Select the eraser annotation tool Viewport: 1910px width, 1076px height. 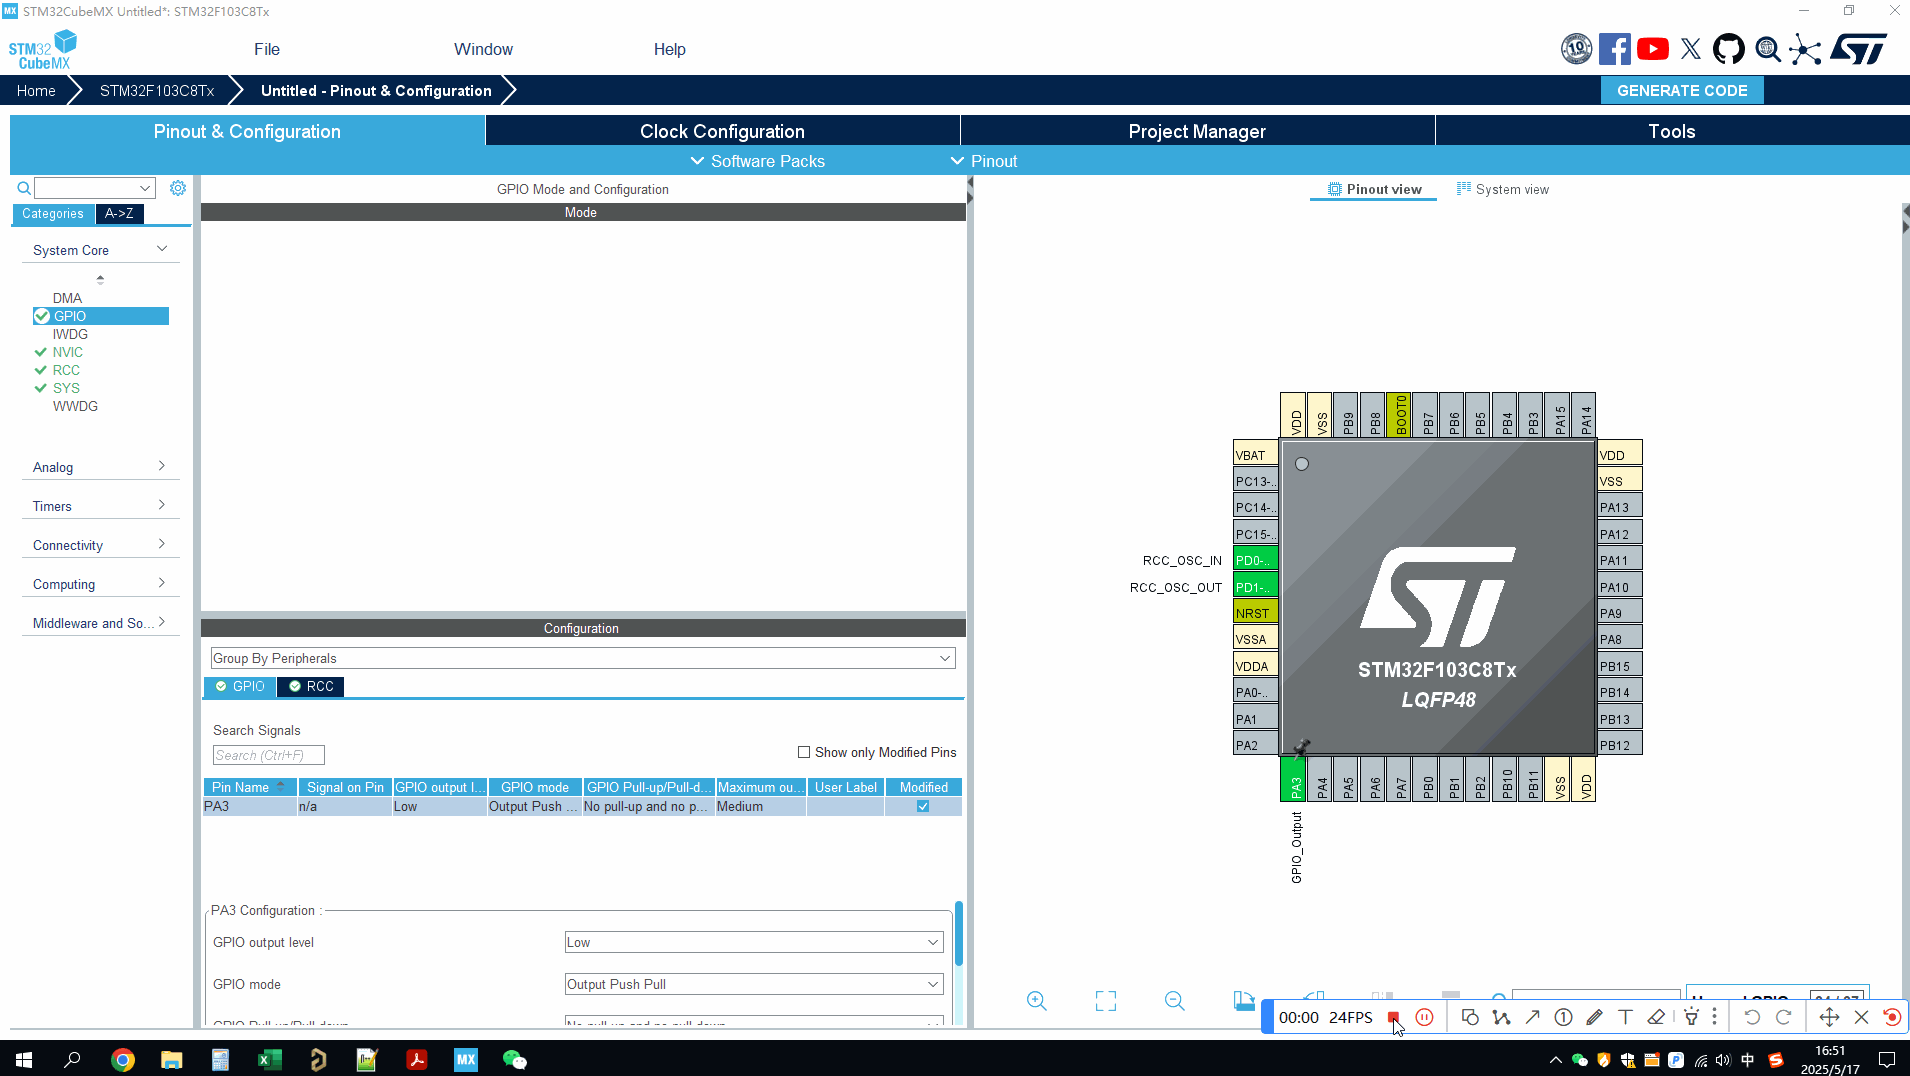coord(1656,1017)
